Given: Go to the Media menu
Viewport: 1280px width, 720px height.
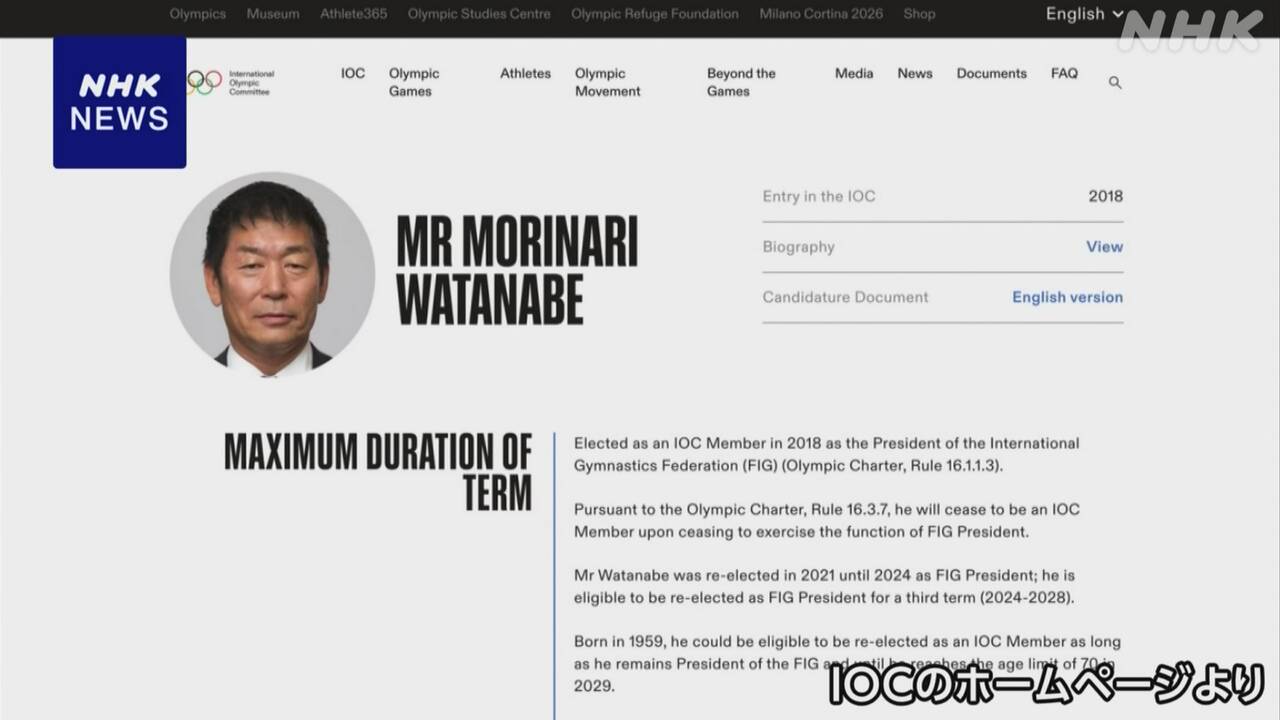Looking at the screenshot, I should tap(854, 73).
